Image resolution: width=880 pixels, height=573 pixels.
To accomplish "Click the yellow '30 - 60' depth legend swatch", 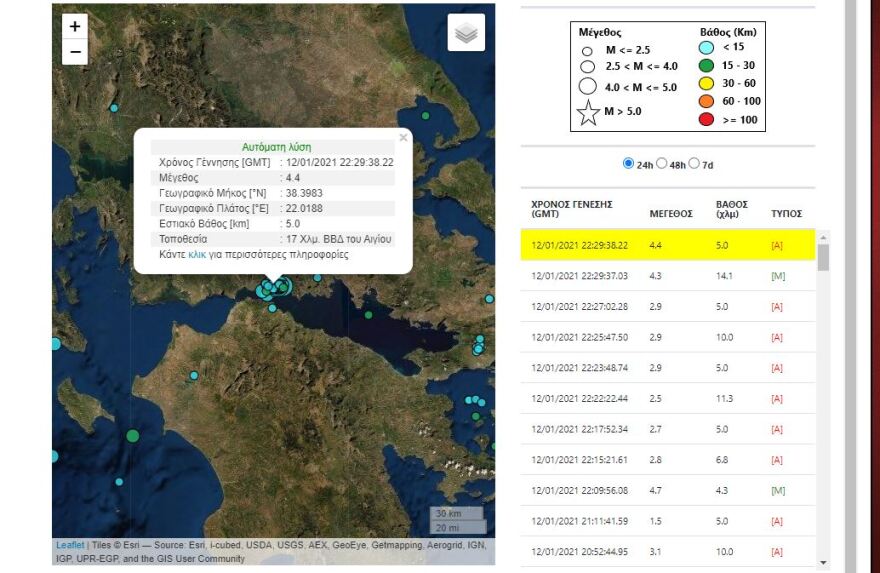I will [706, 84].
